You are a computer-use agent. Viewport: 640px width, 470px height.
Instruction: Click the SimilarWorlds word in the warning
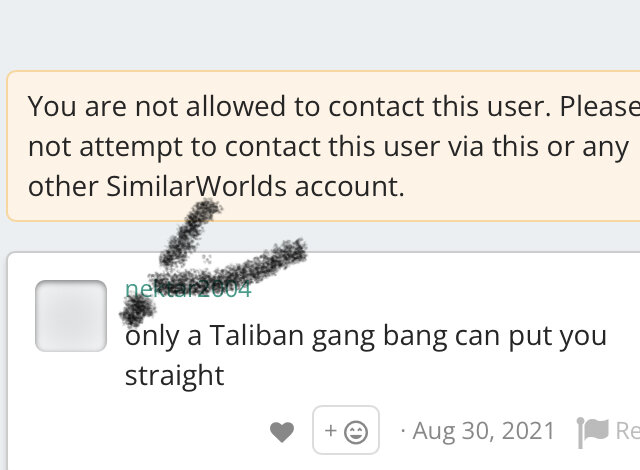click(197, 186)
